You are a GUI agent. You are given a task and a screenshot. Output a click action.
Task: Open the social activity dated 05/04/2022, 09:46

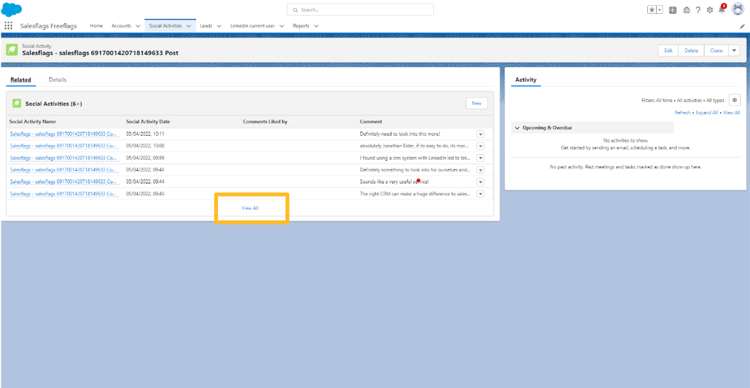coord(63,170)
